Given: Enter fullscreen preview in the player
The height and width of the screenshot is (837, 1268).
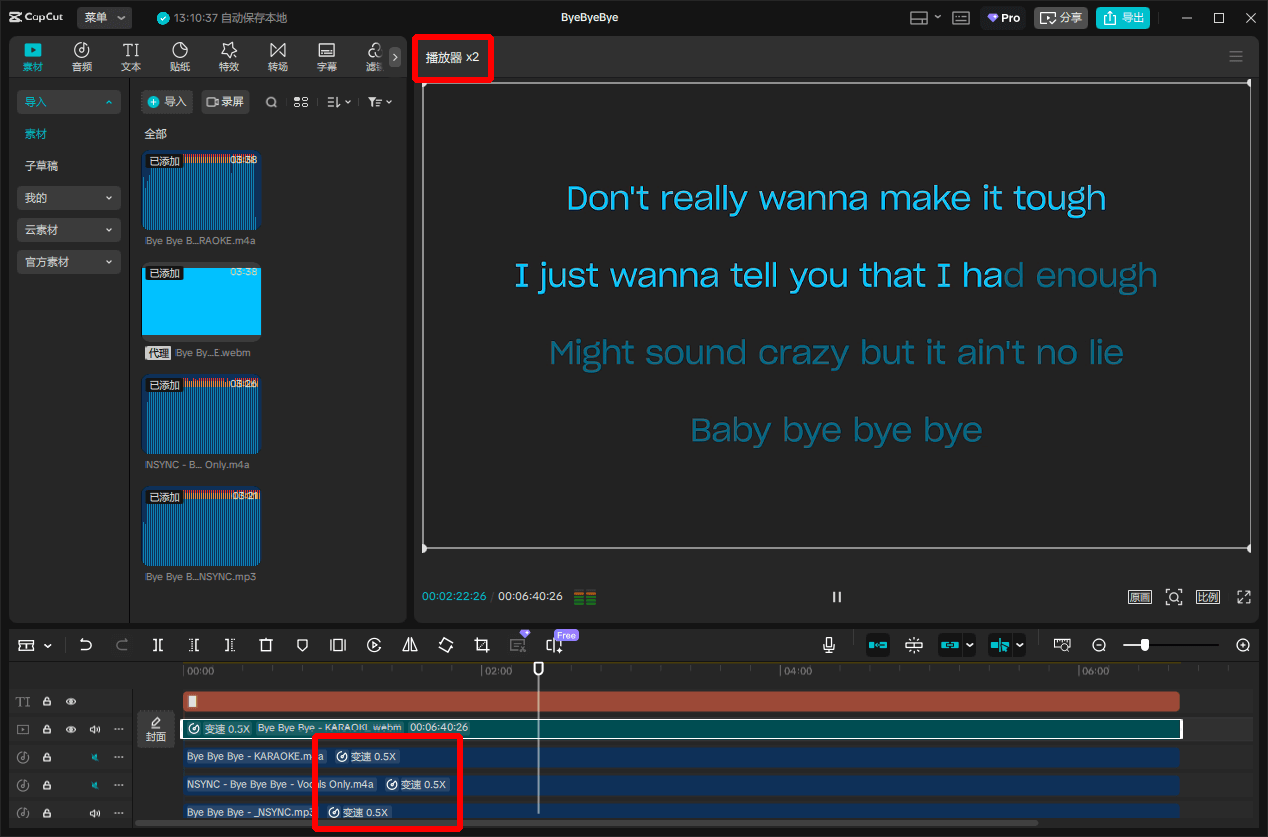Looking at the screenshot, I should coord(1244,597).
